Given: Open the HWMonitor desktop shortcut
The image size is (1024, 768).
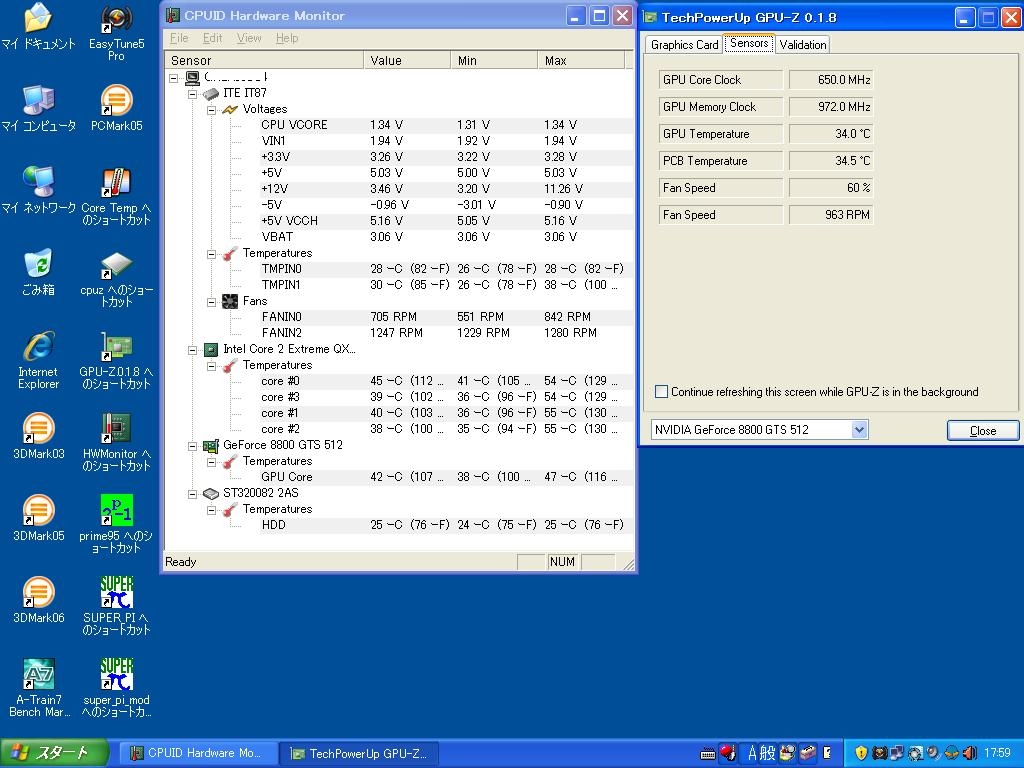Looking at the screenshot, I should [116, 430].
